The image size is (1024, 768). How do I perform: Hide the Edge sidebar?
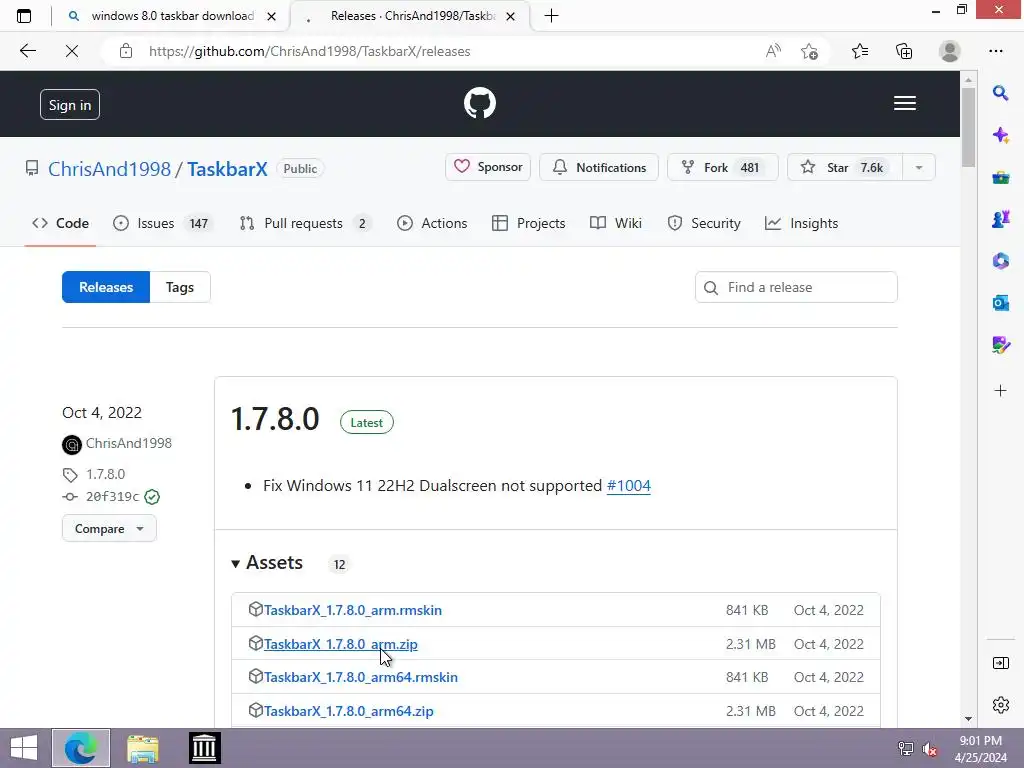point(1000,664)
